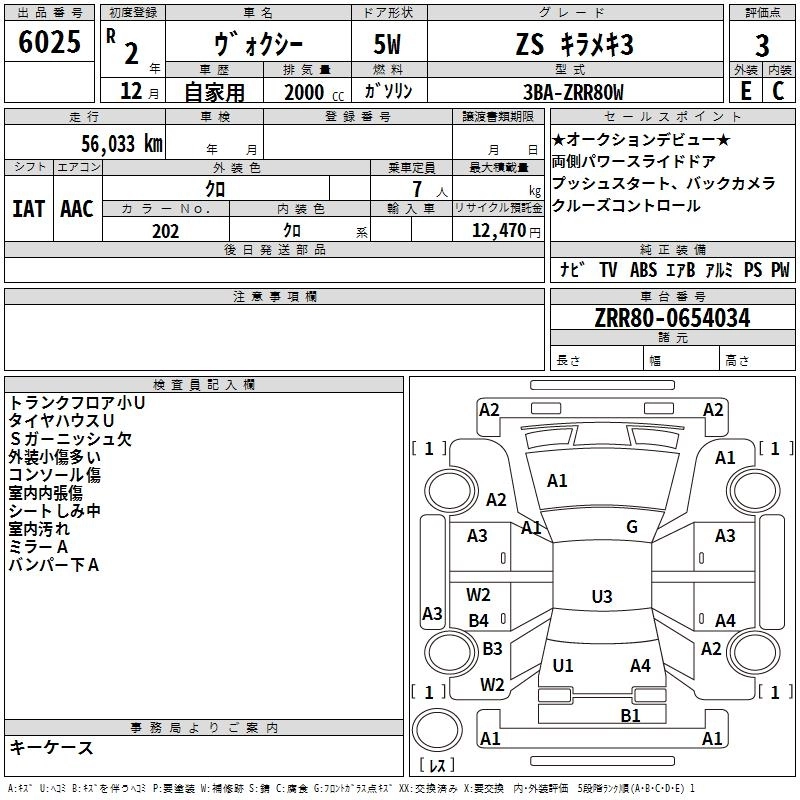Image resolution: width=800 pixels, height=800 pixels.
Task: Click the vehicle history 自家用
Action: tap(214, 92)
